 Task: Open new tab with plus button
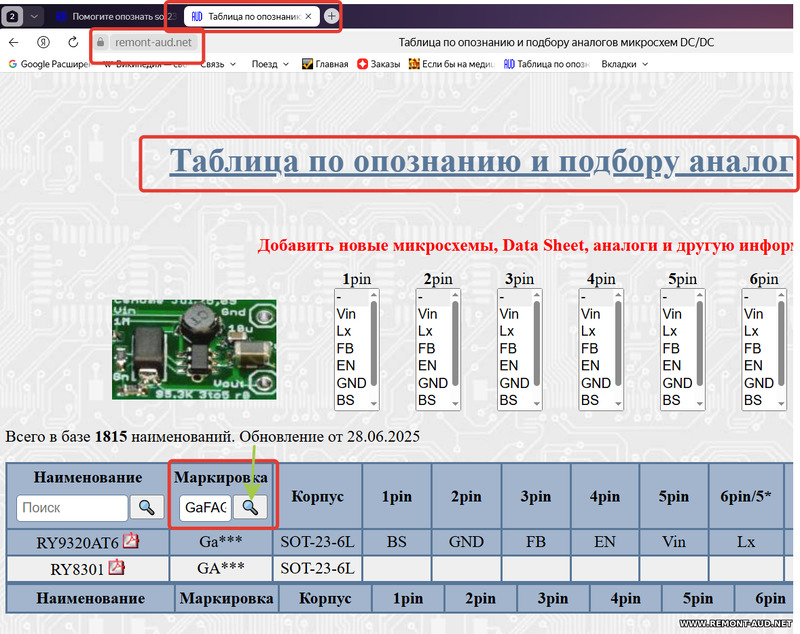(331, 16)
